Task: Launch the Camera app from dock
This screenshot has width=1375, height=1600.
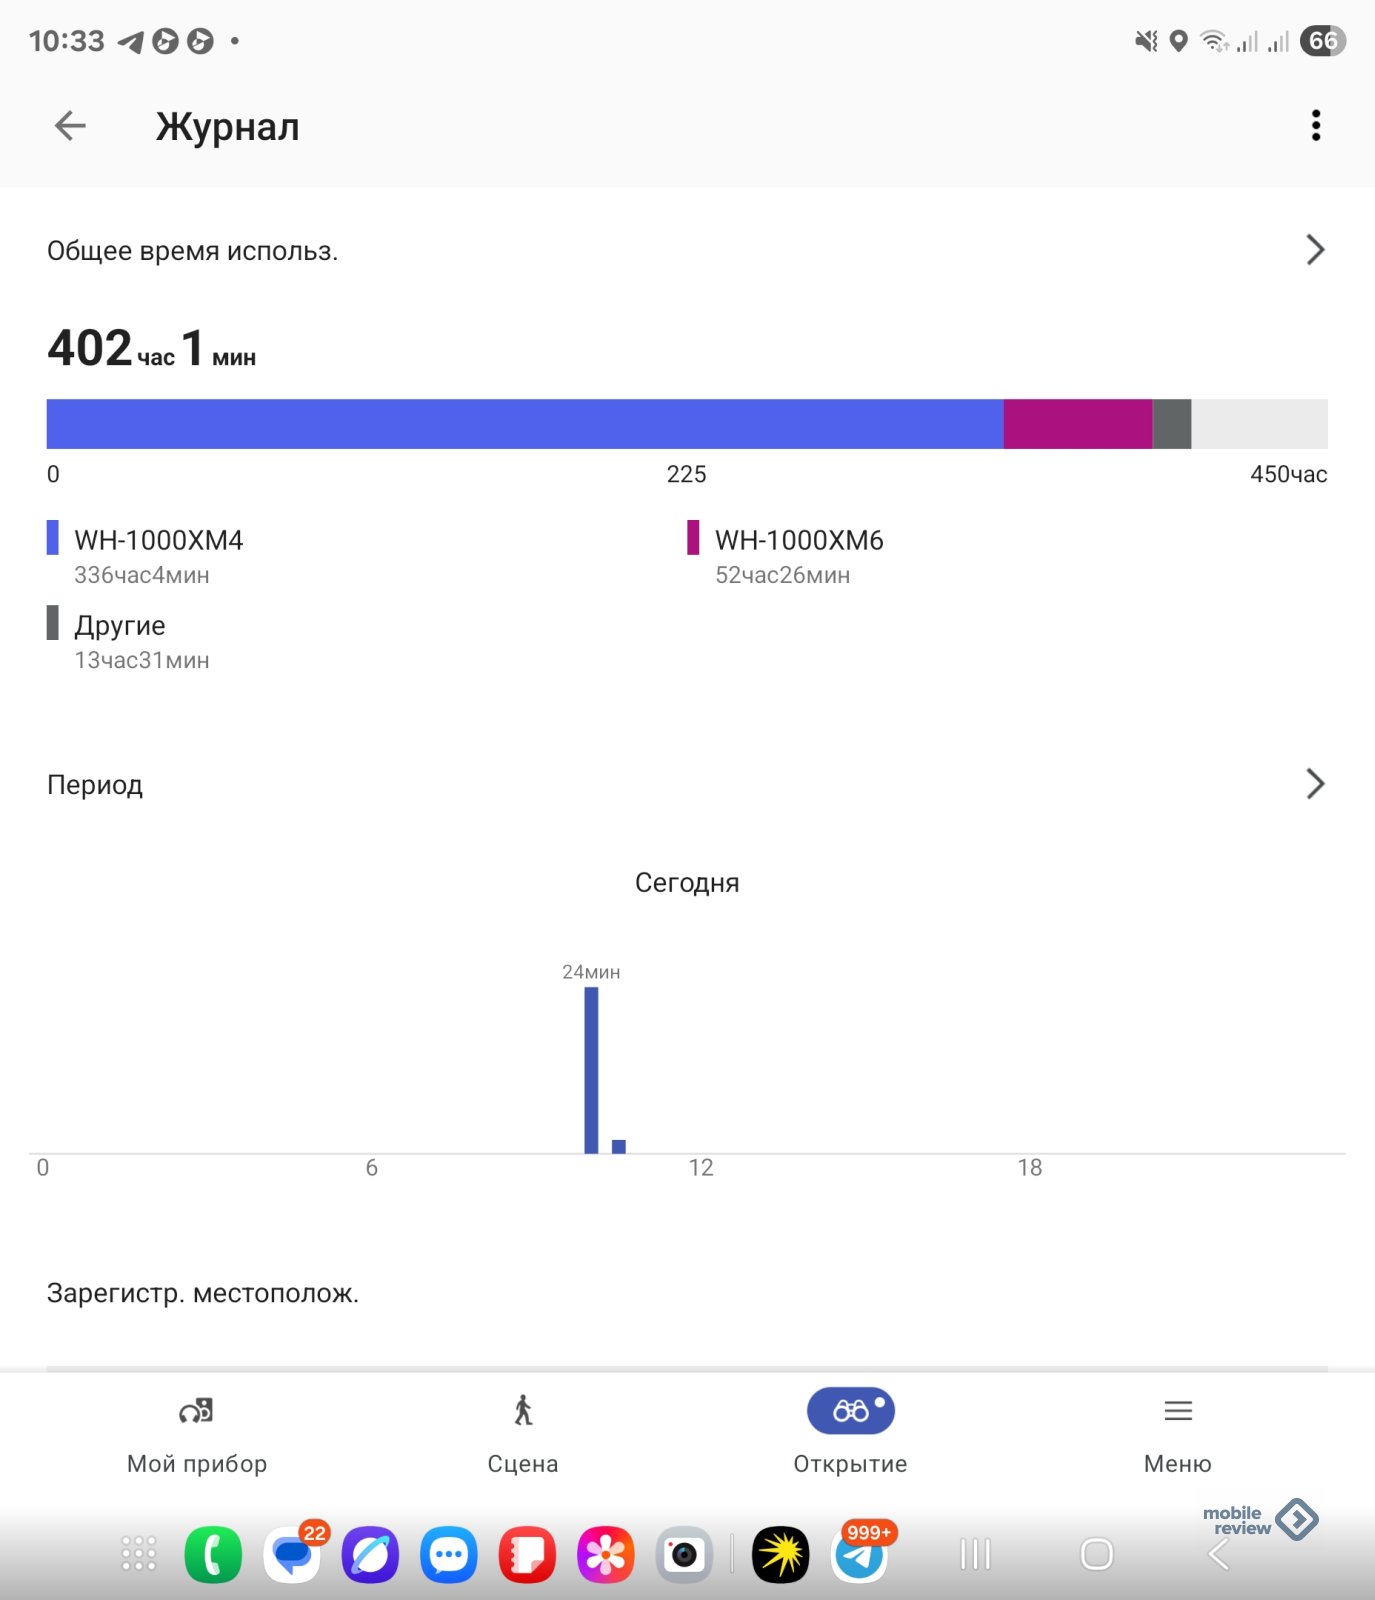Action: click(684, 1555)
